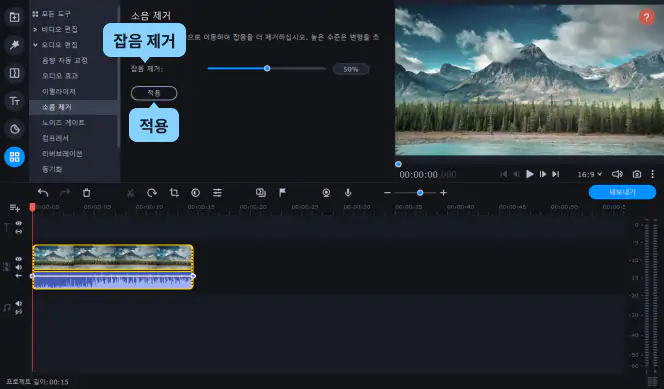Hide the title track with eye icon
Image resolution: width=664 pixels, height=389 pixels.
[19, 223]
